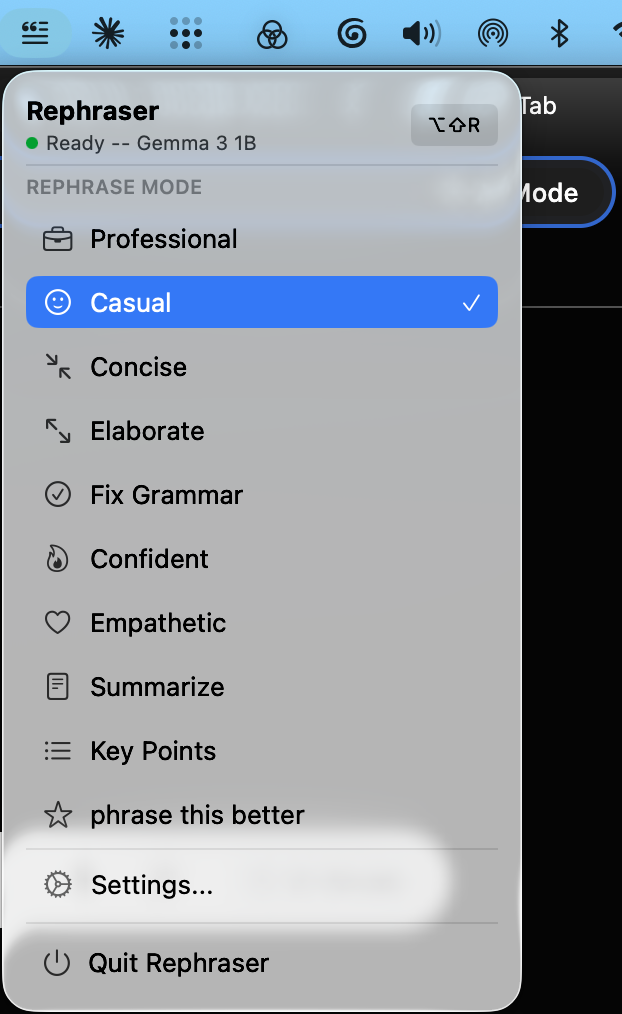622x1014 pixels.
Task: Quit Rephraser via the menu entry
Action: [x=179, y=962]
